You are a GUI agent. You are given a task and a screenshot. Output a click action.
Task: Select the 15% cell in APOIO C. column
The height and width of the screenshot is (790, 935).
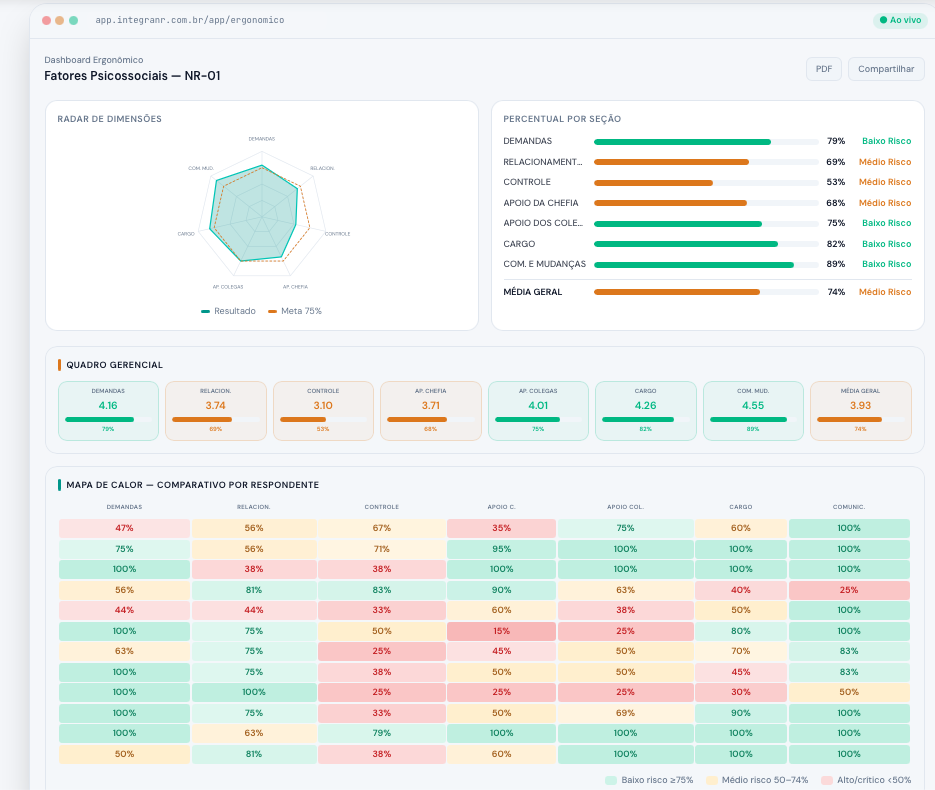[x=501, y=631]
